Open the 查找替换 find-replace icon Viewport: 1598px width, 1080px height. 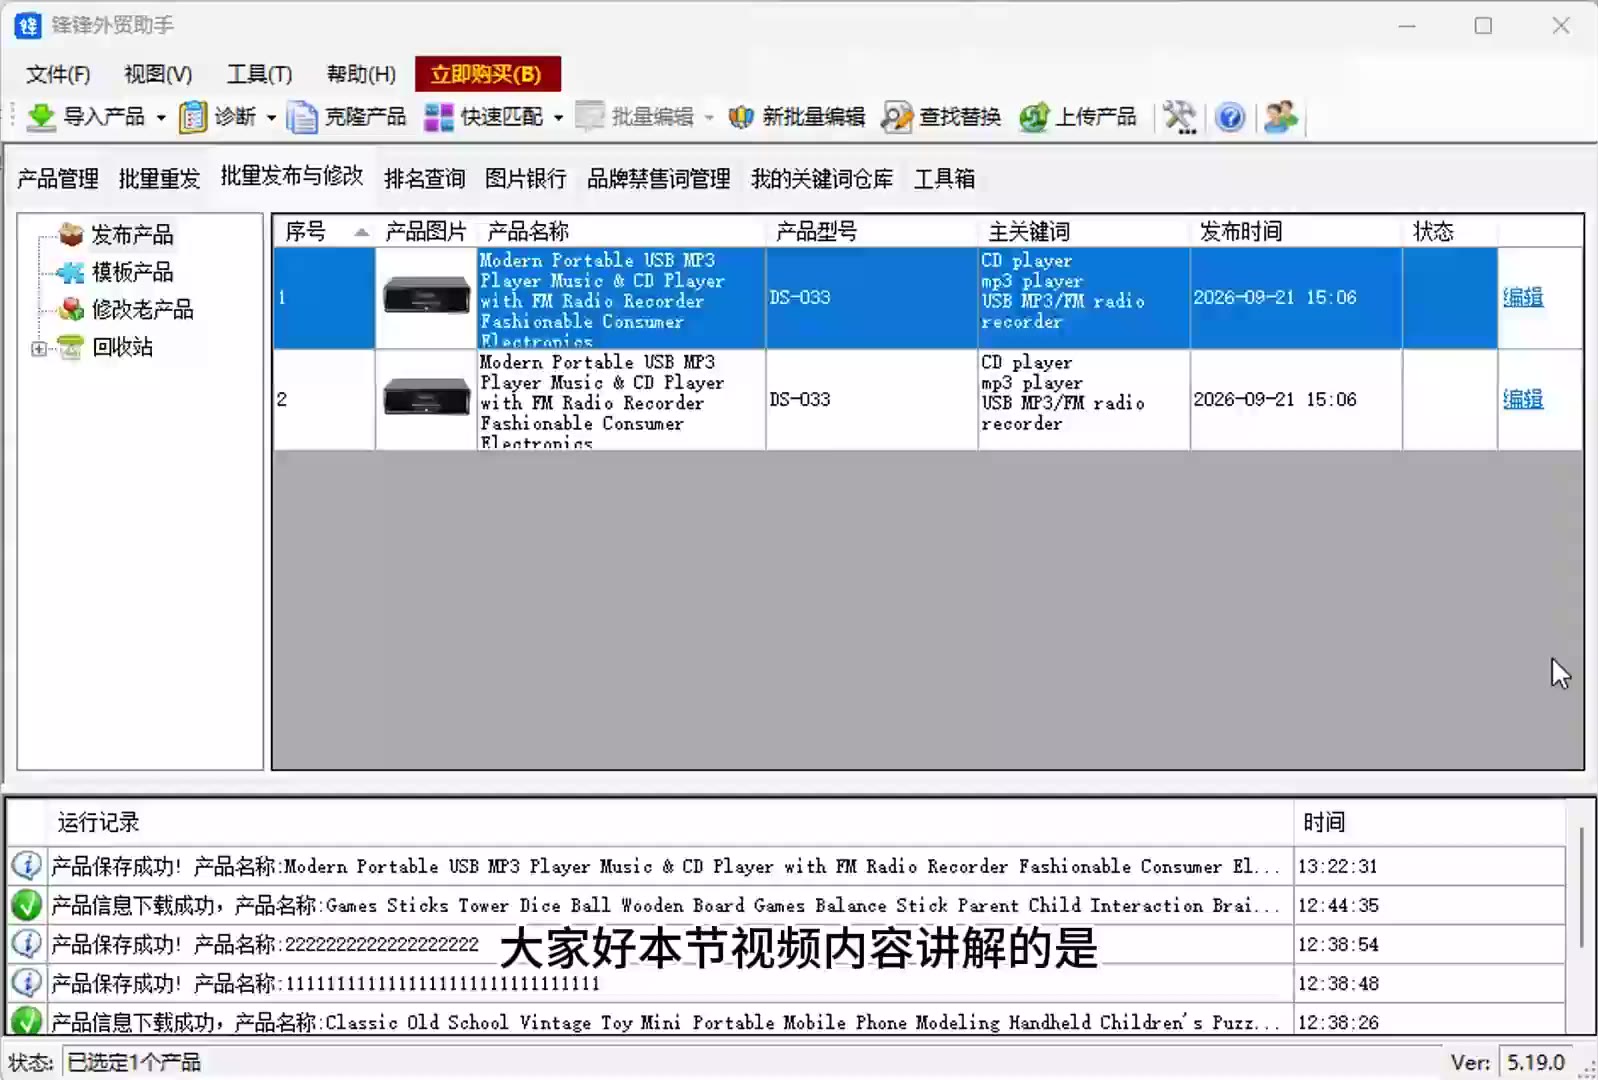[x=897, y=117]
